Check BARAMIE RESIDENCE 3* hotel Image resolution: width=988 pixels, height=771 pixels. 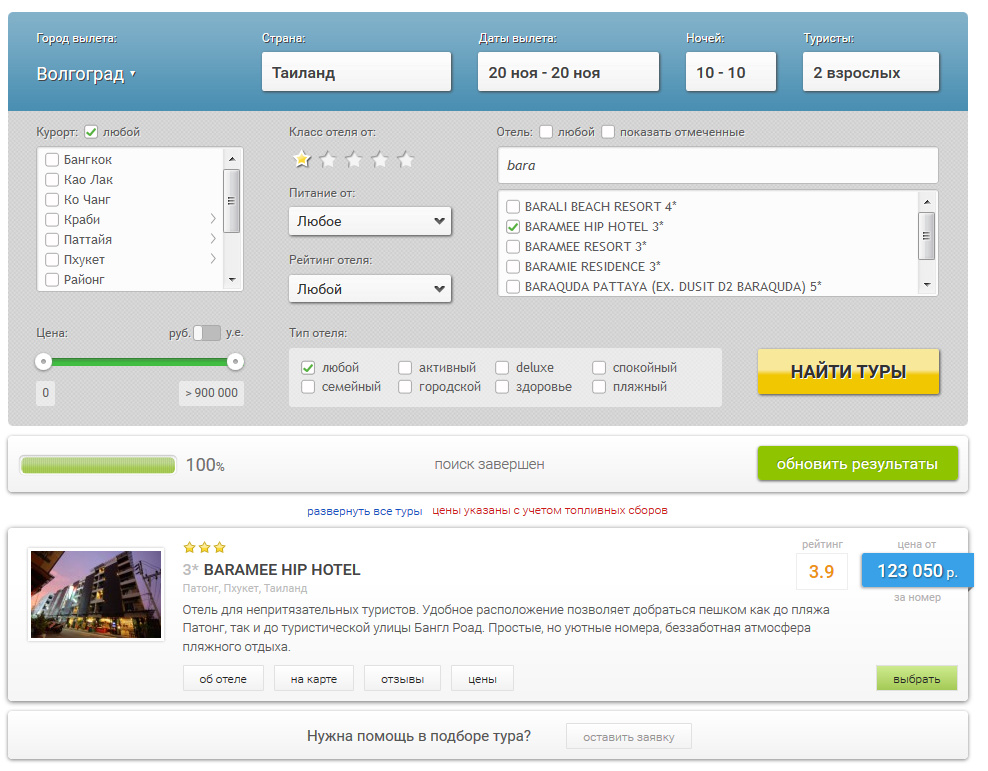click(513, 266)
